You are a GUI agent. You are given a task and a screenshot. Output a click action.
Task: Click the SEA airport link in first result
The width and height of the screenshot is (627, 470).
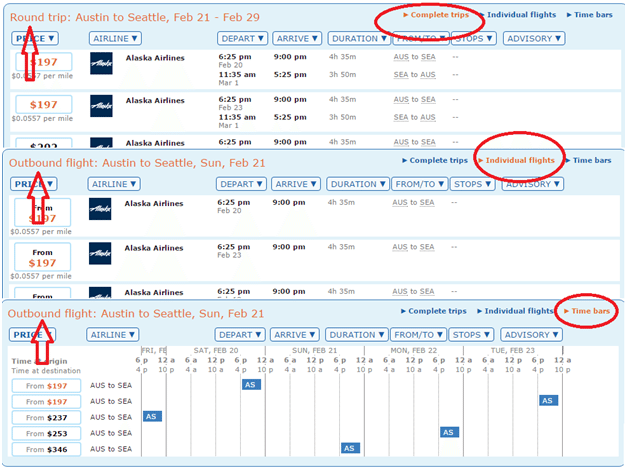pyautogui.click(x=428, y=57)
